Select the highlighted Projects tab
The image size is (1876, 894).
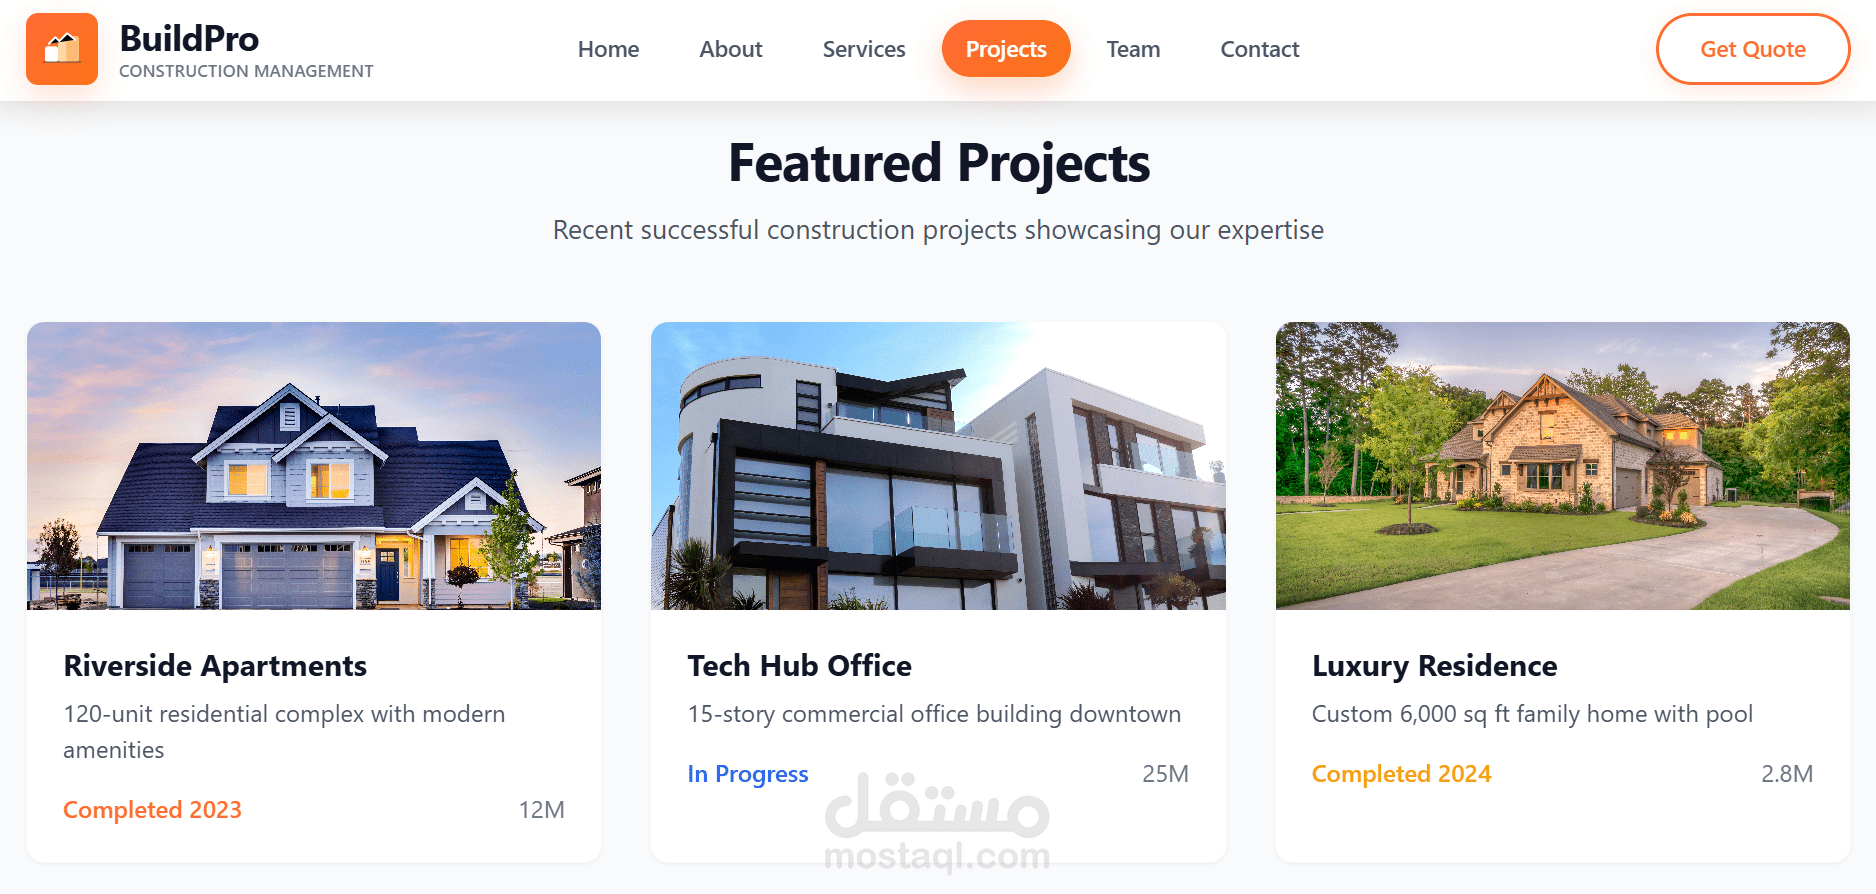tap(1006, 49)
